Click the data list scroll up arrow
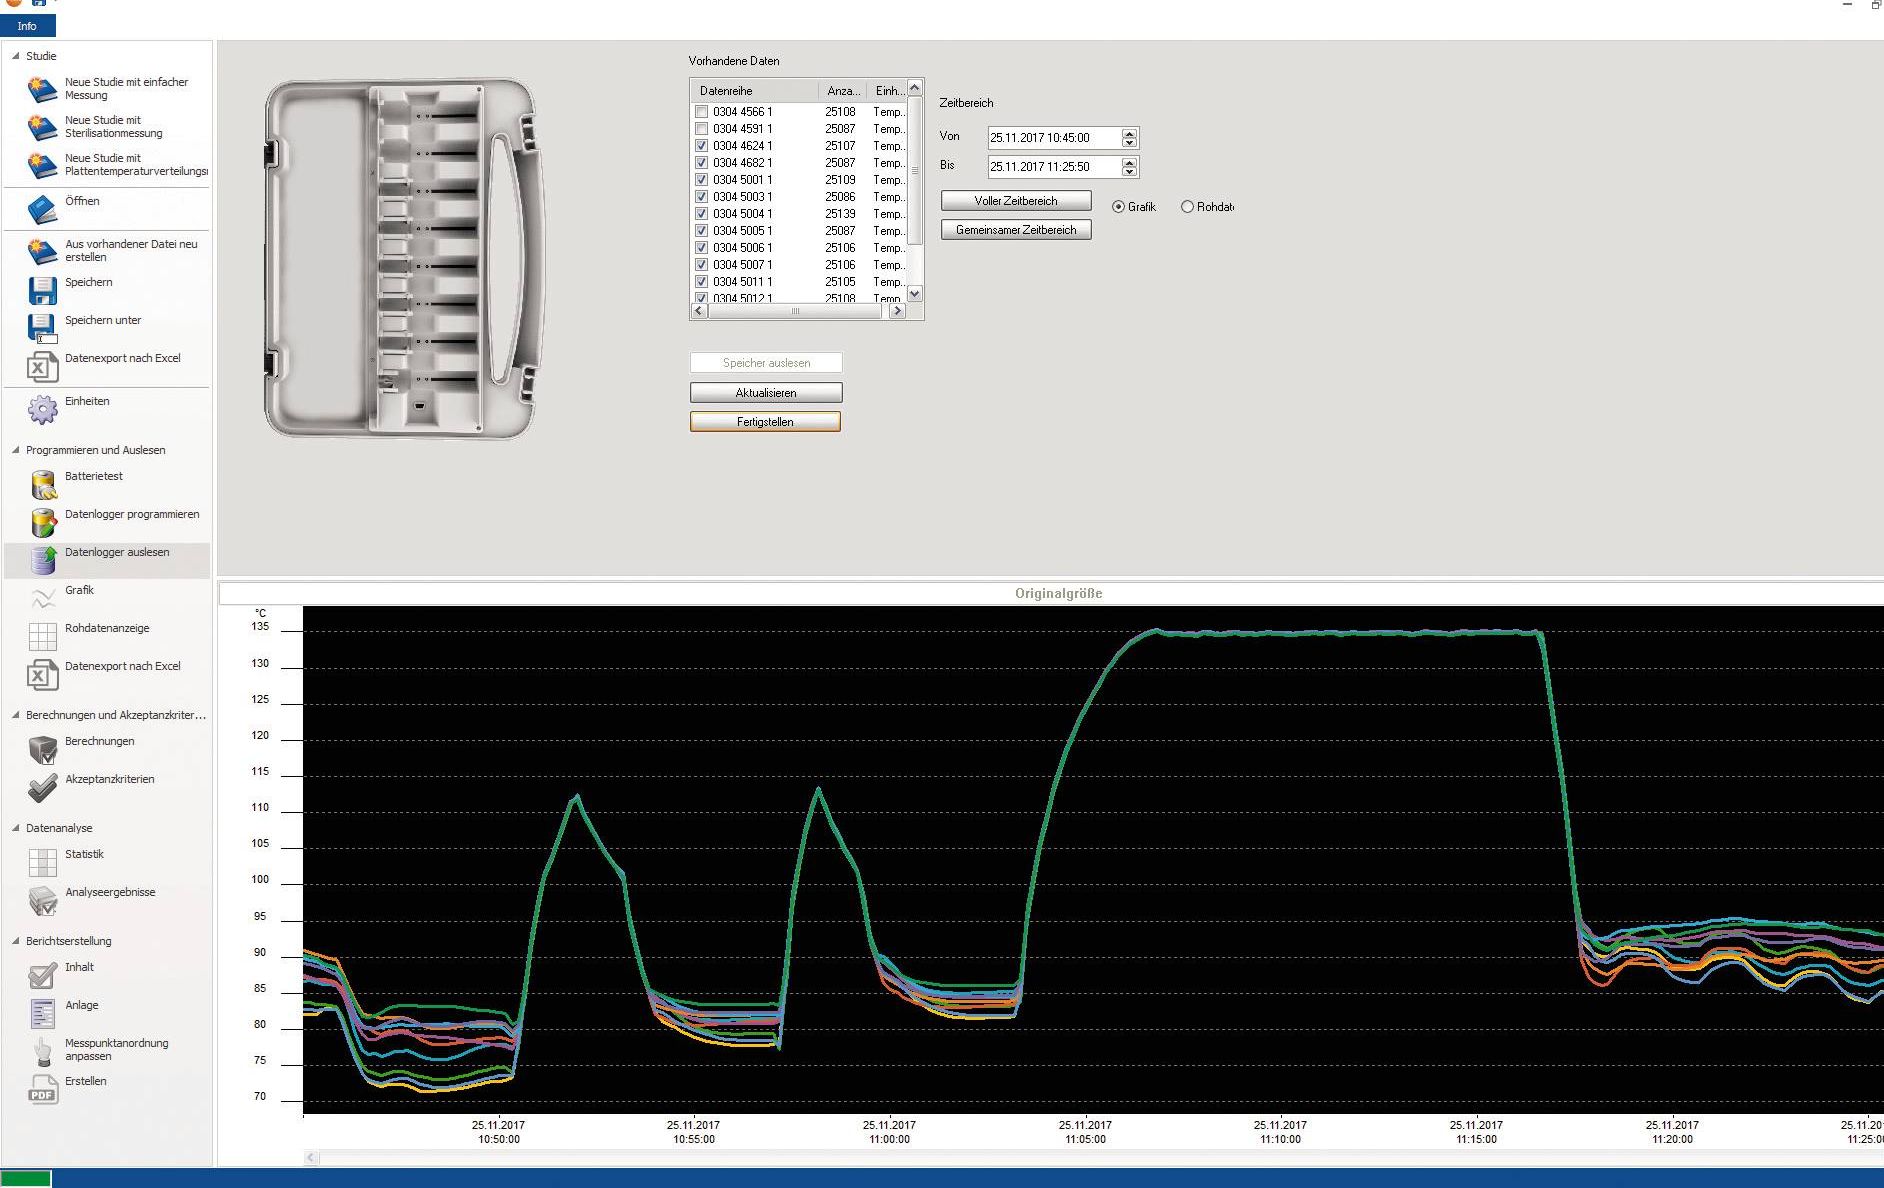Screen dimensions: 1884x1188 pyautogui.click(x=914, y=88)
